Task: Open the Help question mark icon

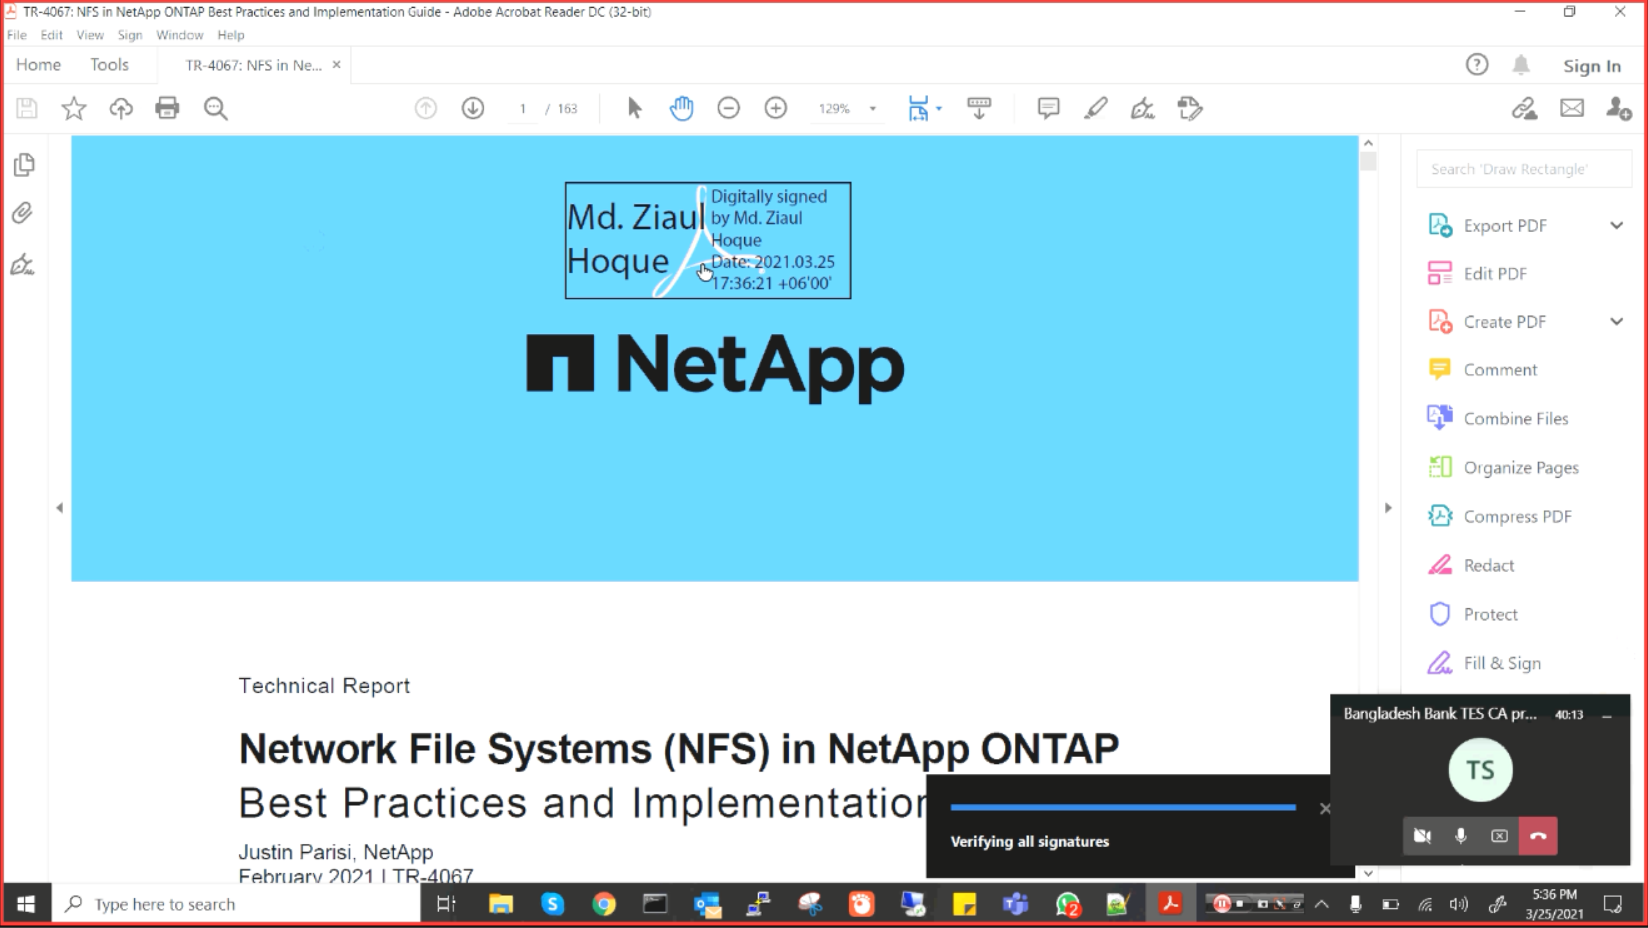Action: [1477, 65]
